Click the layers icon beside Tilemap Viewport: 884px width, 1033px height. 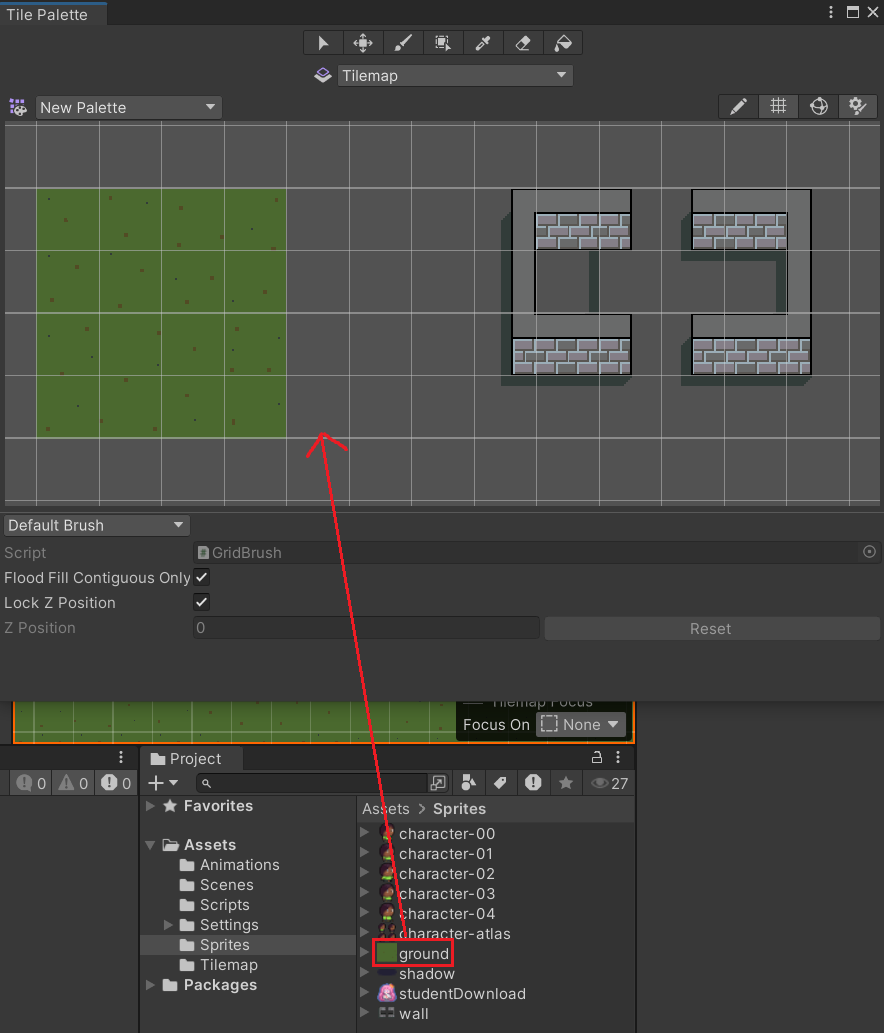click(323, 75)
